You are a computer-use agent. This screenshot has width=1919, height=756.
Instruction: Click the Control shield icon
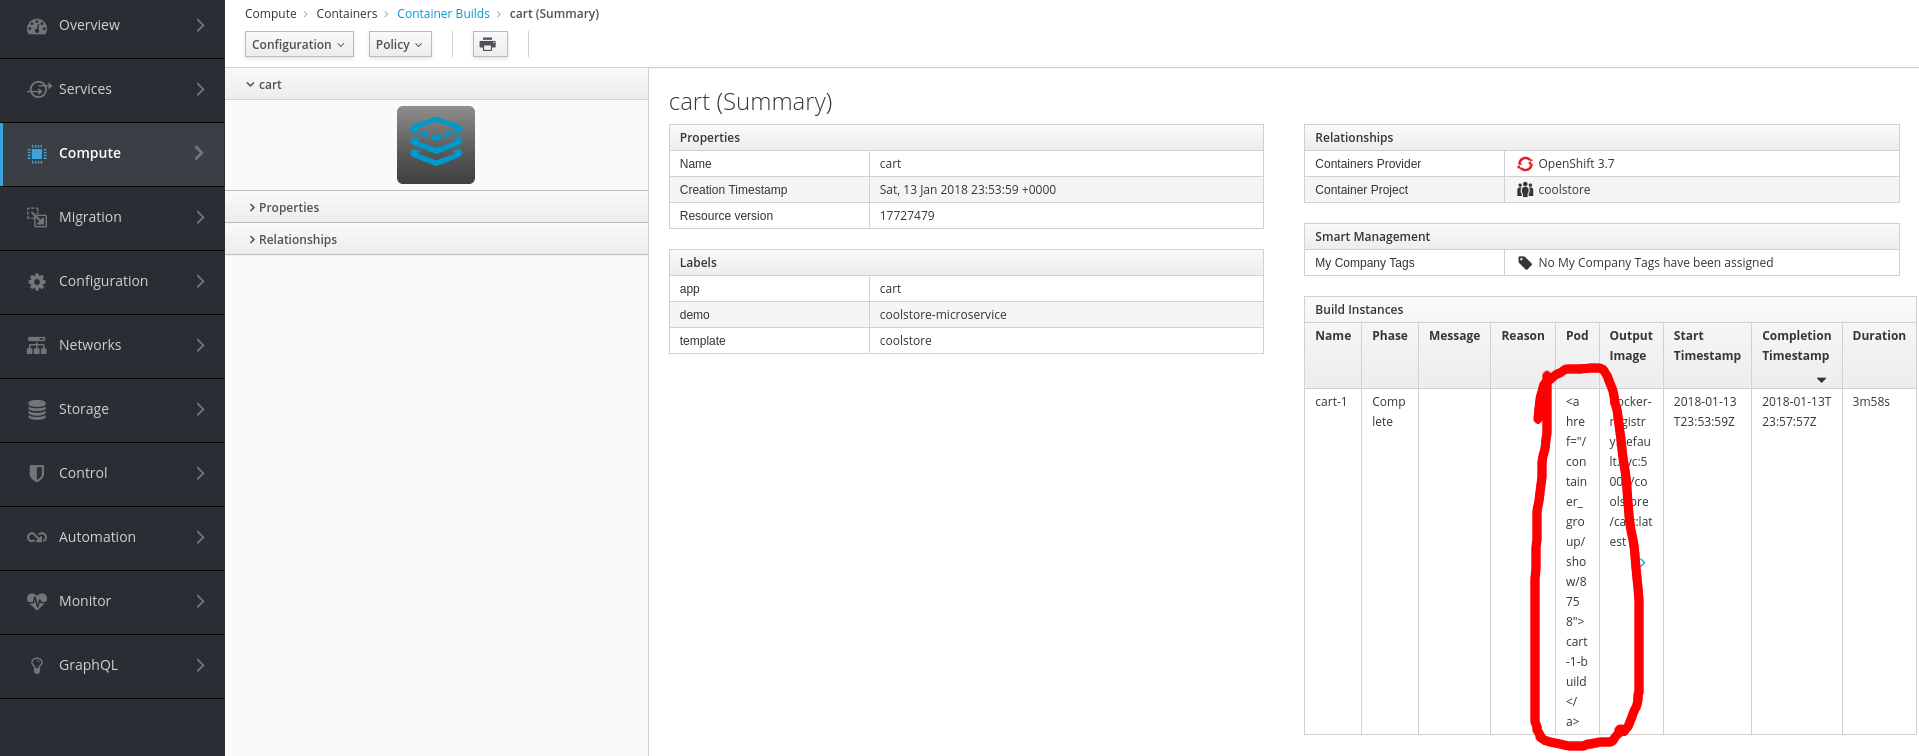click(37, 473)
